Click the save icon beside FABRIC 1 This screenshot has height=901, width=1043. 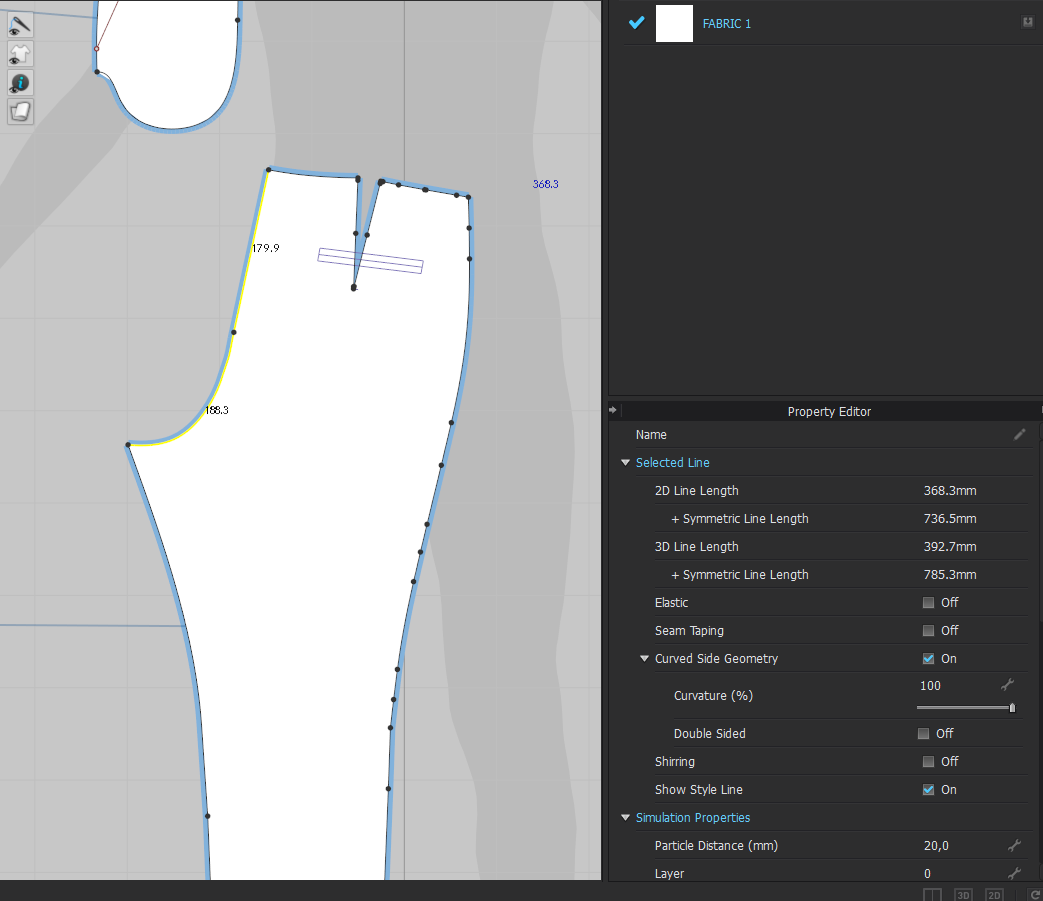click(1027, 22)
